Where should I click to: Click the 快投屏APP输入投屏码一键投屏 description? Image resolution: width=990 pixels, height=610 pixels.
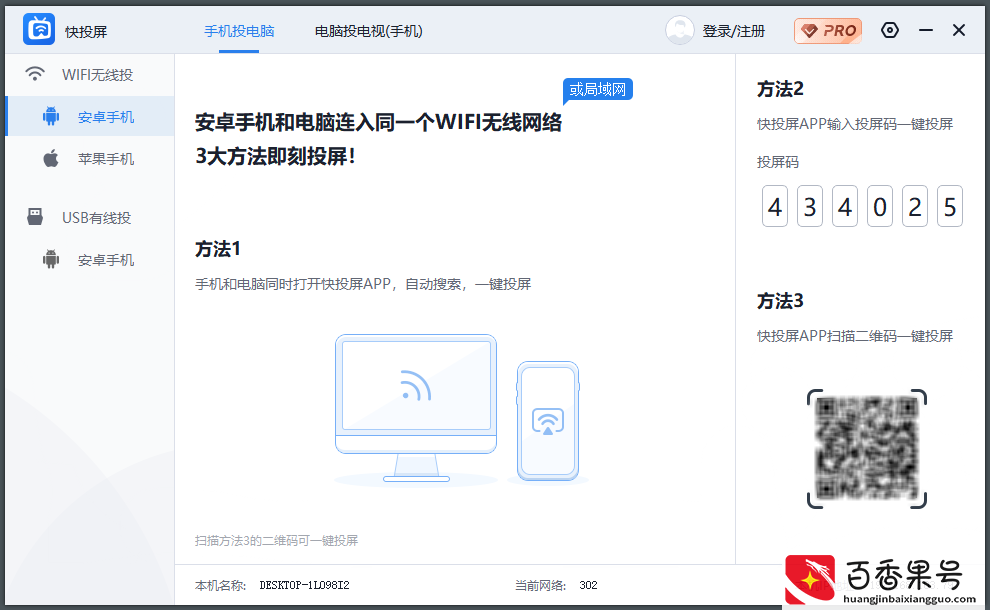855,124
